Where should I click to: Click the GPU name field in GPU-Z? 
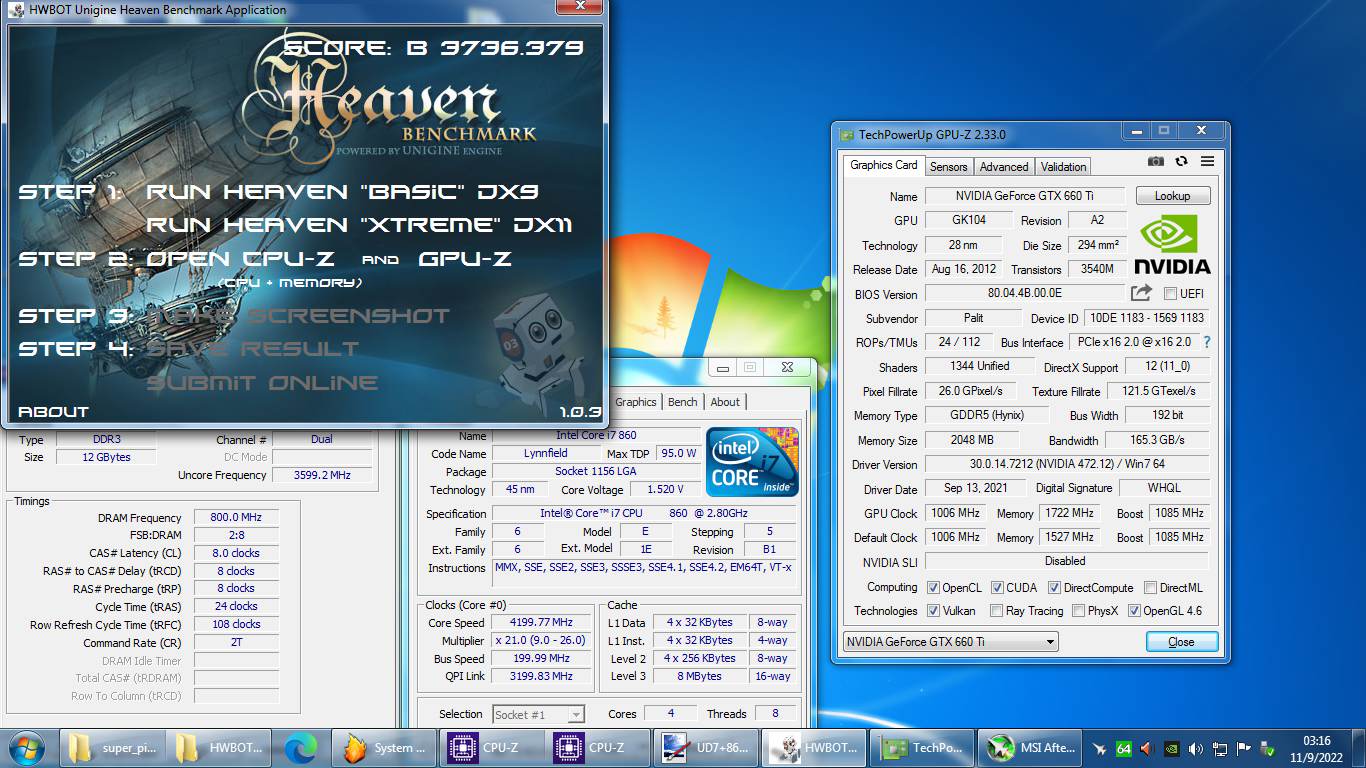coord(1024,196)
